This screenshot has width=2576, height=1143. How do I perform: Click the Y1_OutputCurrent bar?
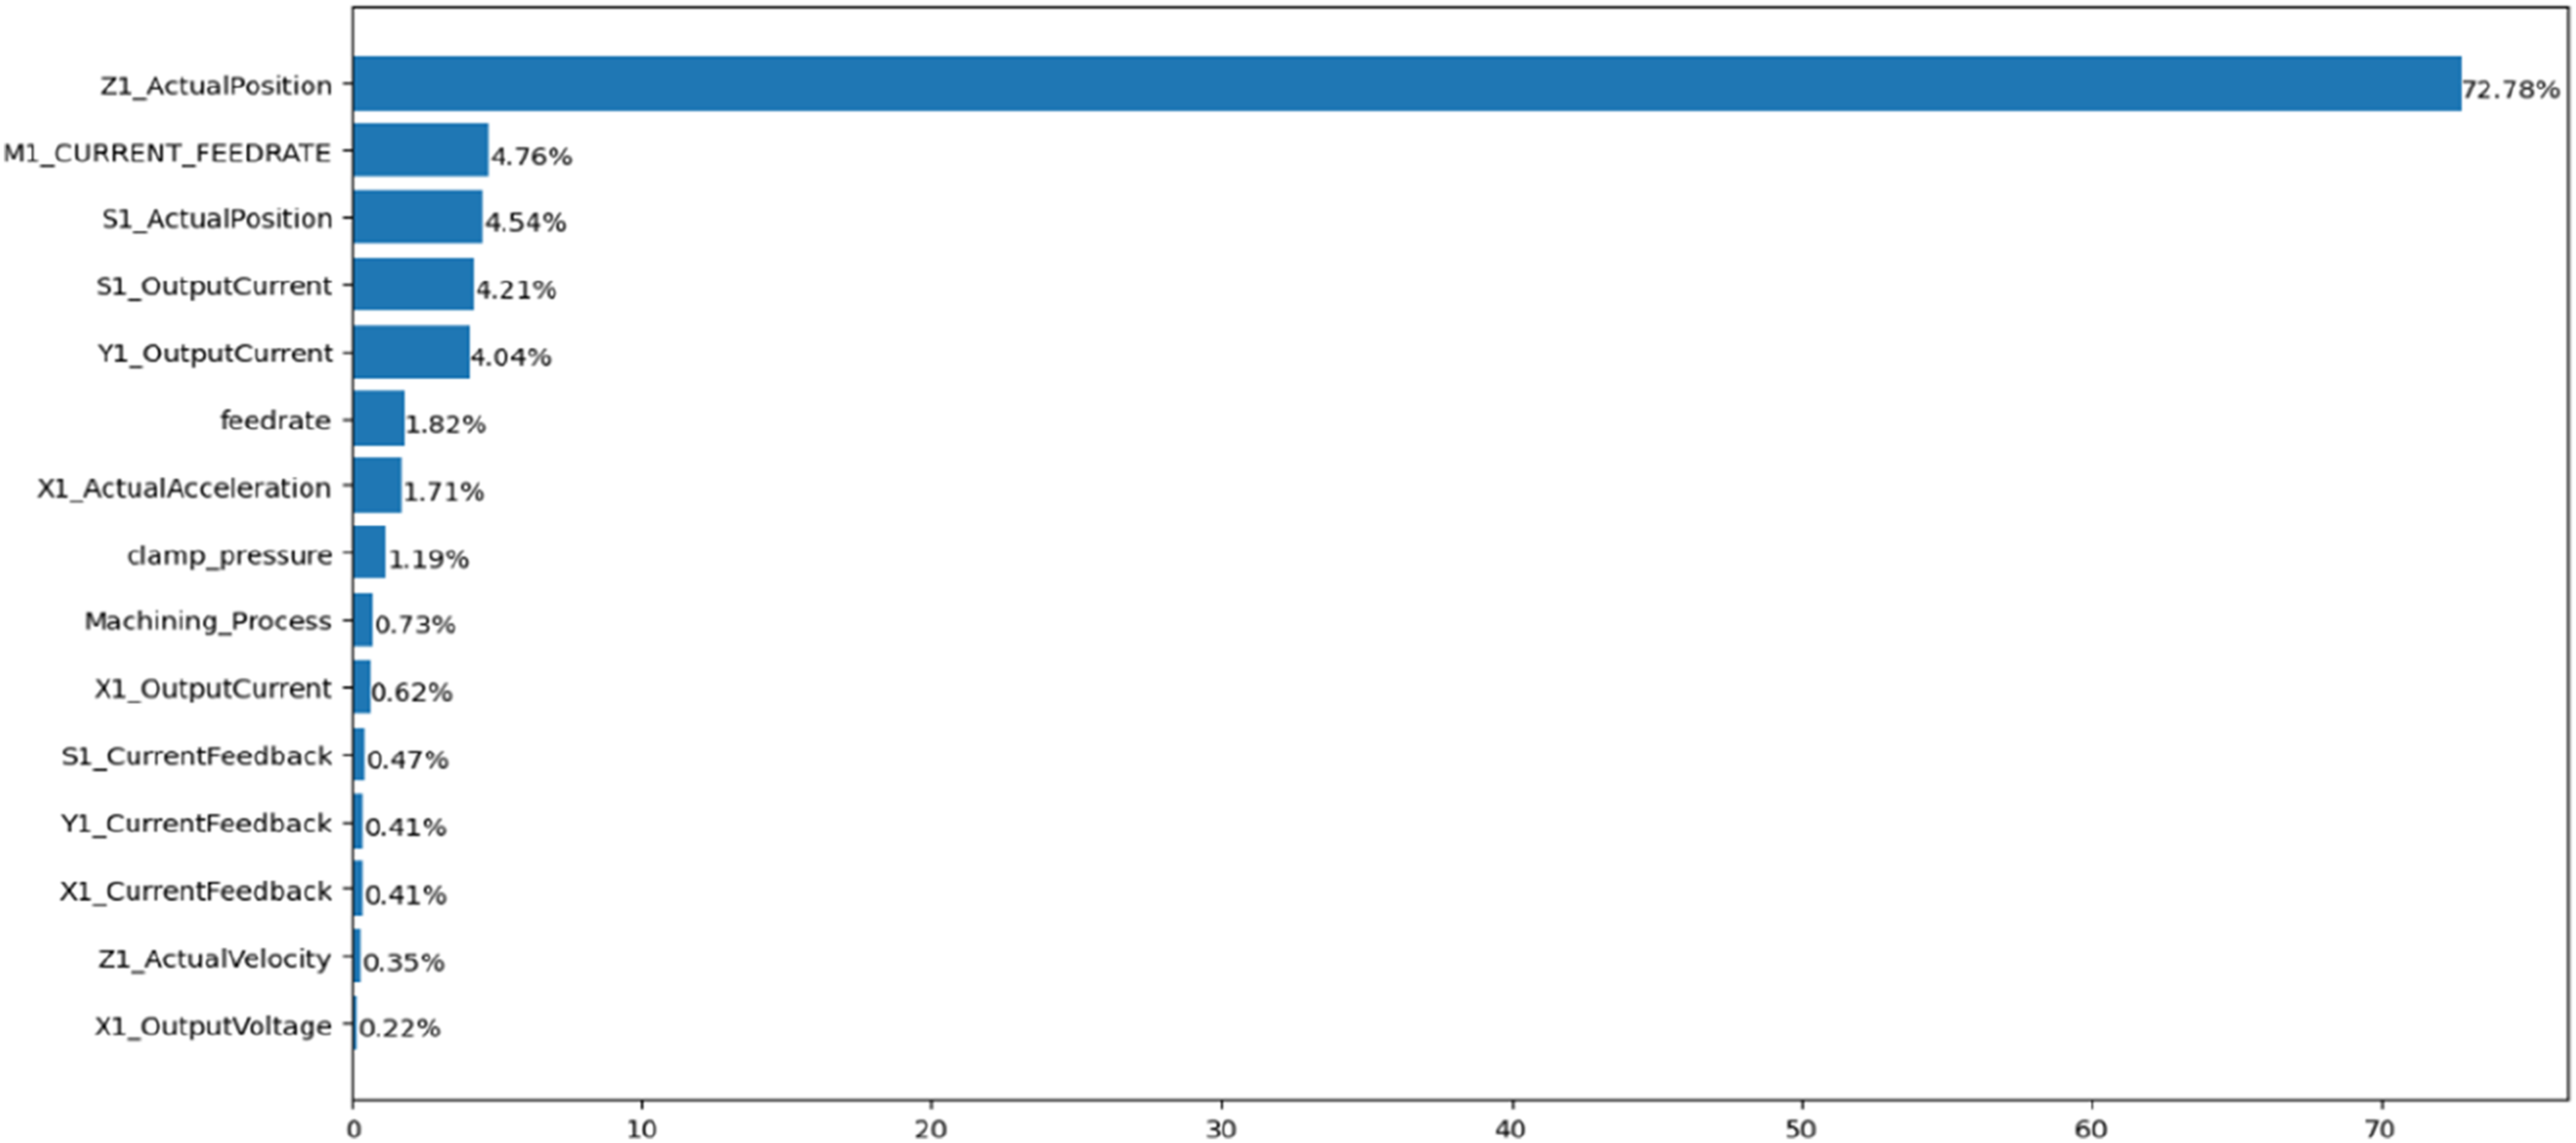pos(411,352)
